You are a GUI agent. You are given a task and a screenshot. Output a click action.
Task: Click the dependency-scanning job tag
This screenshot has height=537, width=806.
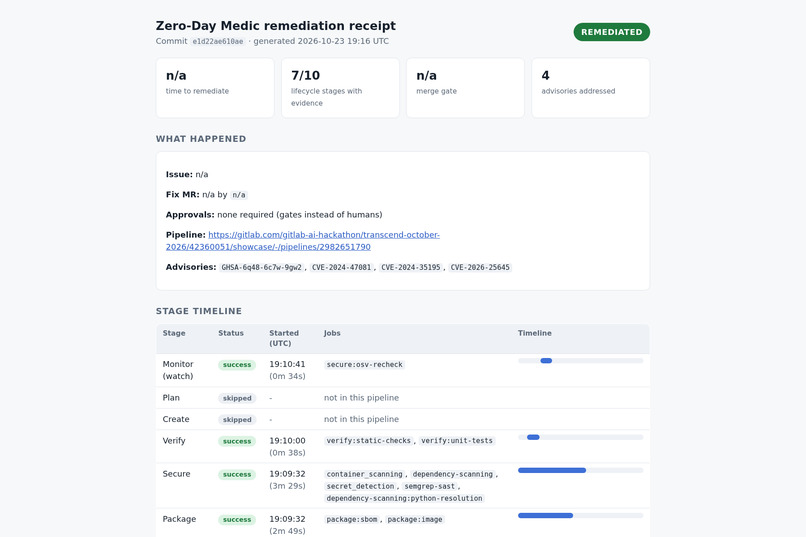click(453, 474)
